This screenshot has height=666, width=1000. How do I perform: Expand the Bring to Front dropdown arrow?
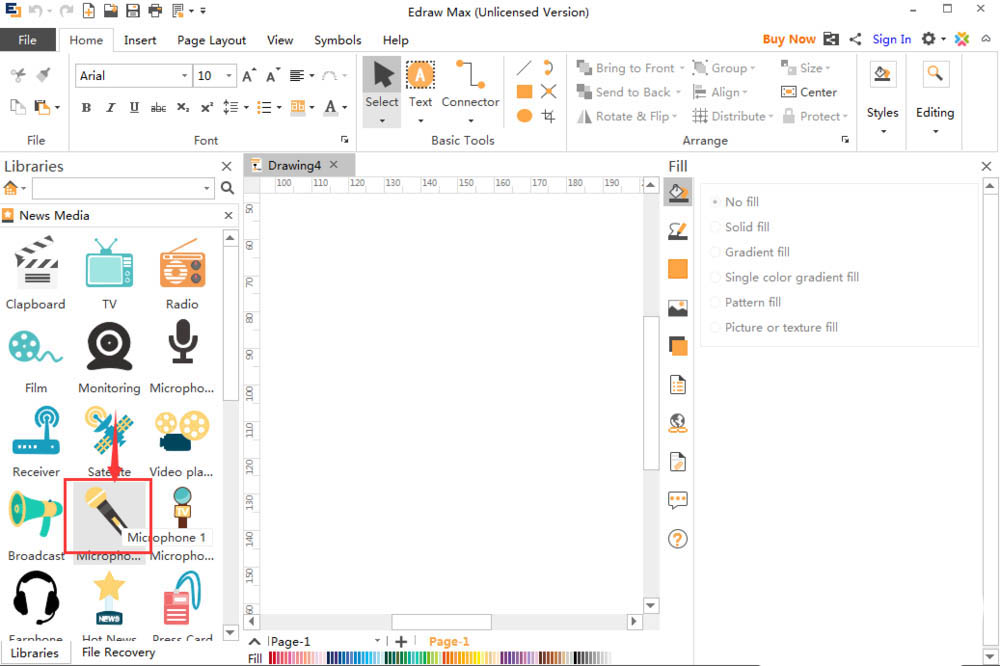[x=682, y=68]
